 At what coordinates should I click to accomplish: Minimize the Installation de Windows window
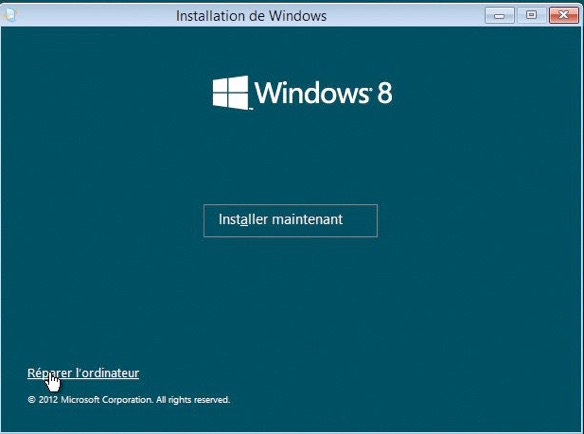(x=499, y=16)
